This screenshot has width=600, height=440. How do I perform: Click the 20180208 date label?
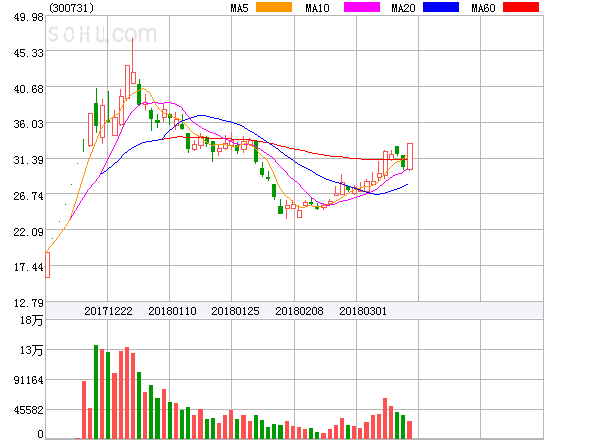299,311
